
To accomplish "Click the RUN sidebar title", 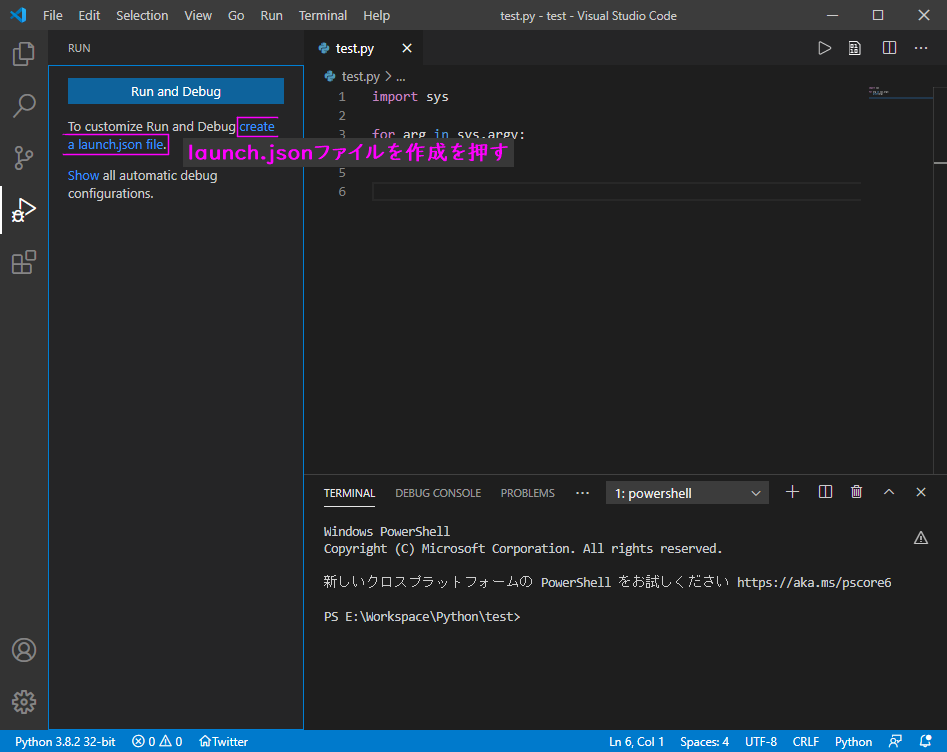I will click(79, 48).
